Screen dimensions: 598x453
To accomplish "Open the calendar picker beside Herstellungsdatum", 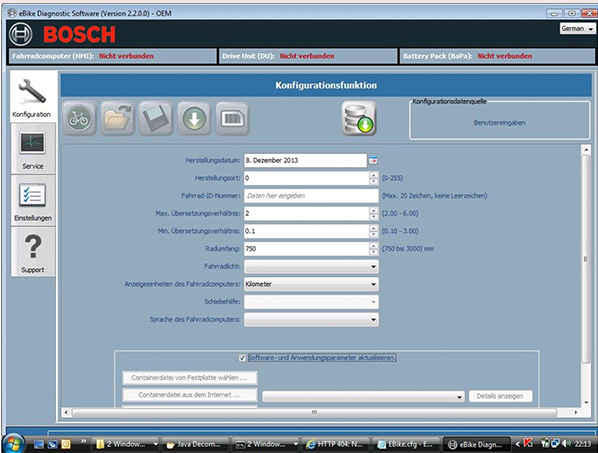I will 373,161.
